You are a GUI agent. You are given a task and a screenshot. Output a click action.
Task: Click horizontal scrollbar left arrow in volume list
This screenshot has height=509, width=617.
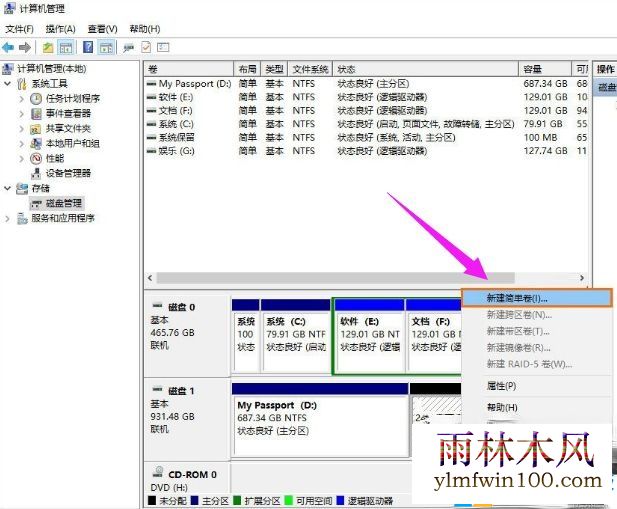150,278
